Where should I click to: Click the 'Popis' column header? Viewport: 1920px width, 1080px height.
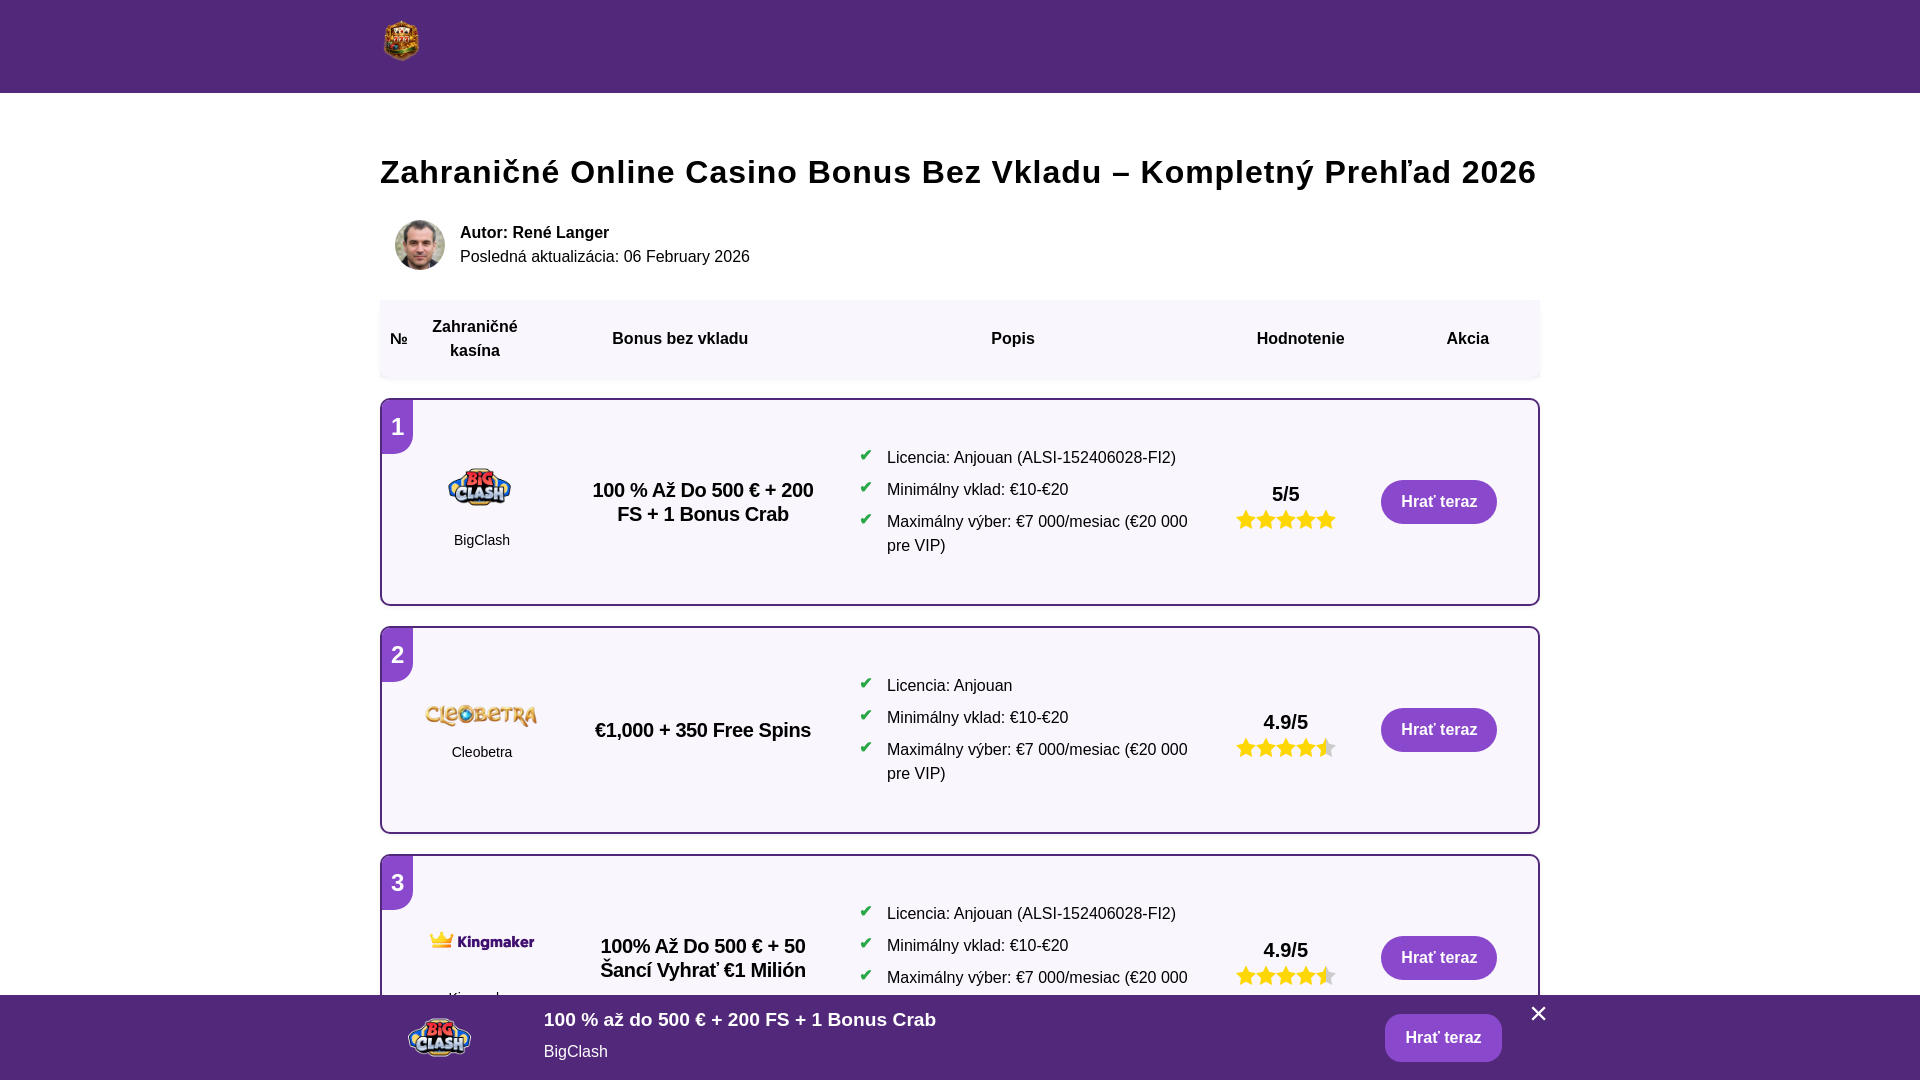click(1013, 339)
